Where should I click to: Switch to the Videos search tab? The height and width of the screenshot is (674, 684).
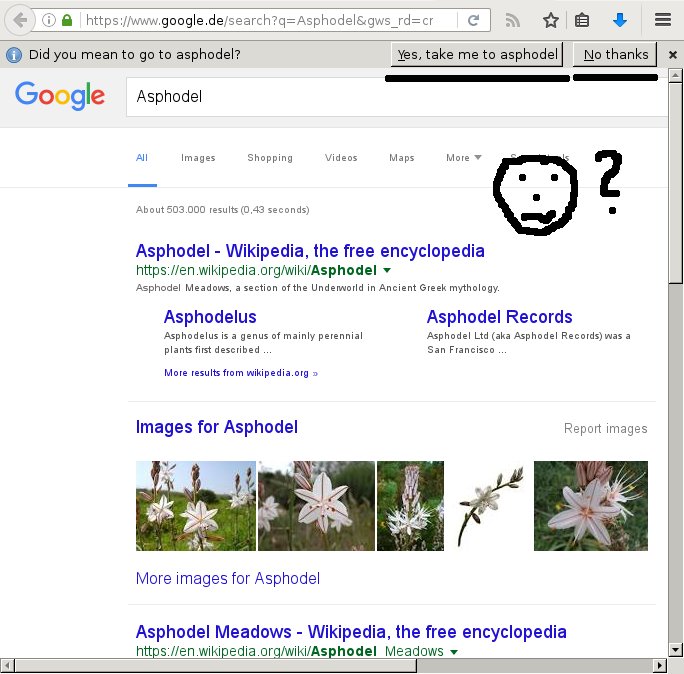[341, 157]
